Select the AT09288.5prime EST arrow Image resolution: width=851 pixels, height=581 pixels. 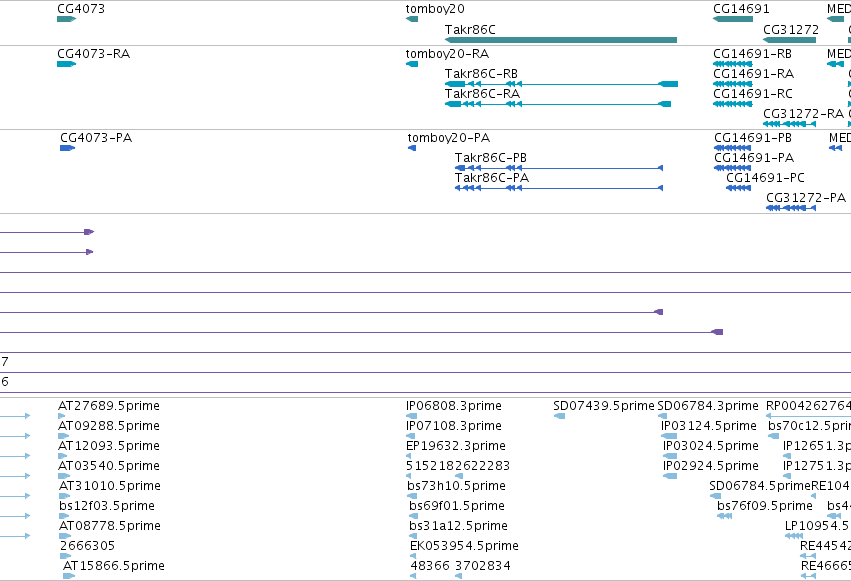63,436
